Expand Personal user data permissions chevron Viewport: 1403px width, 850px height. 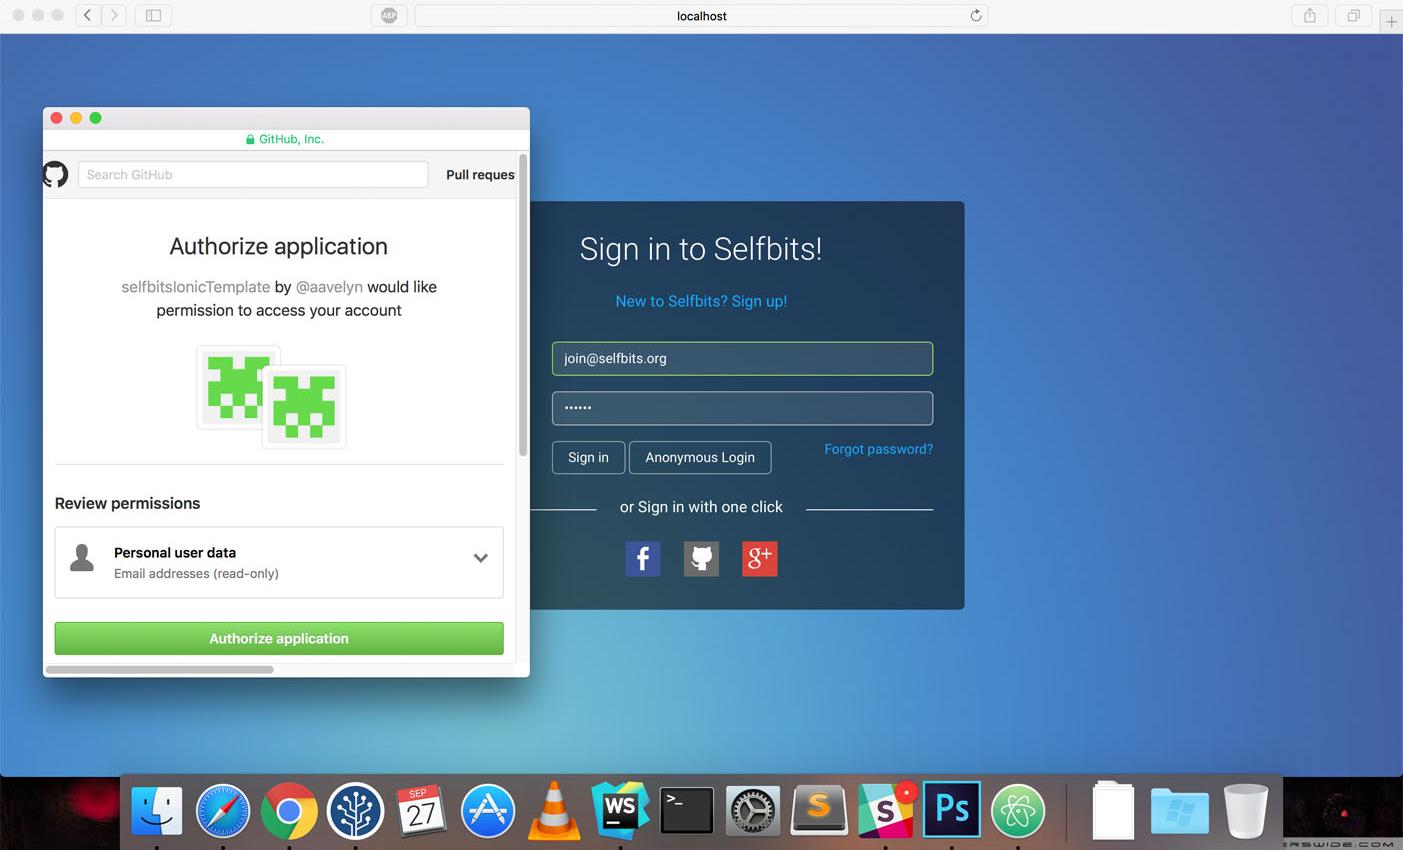pos(481,558)
